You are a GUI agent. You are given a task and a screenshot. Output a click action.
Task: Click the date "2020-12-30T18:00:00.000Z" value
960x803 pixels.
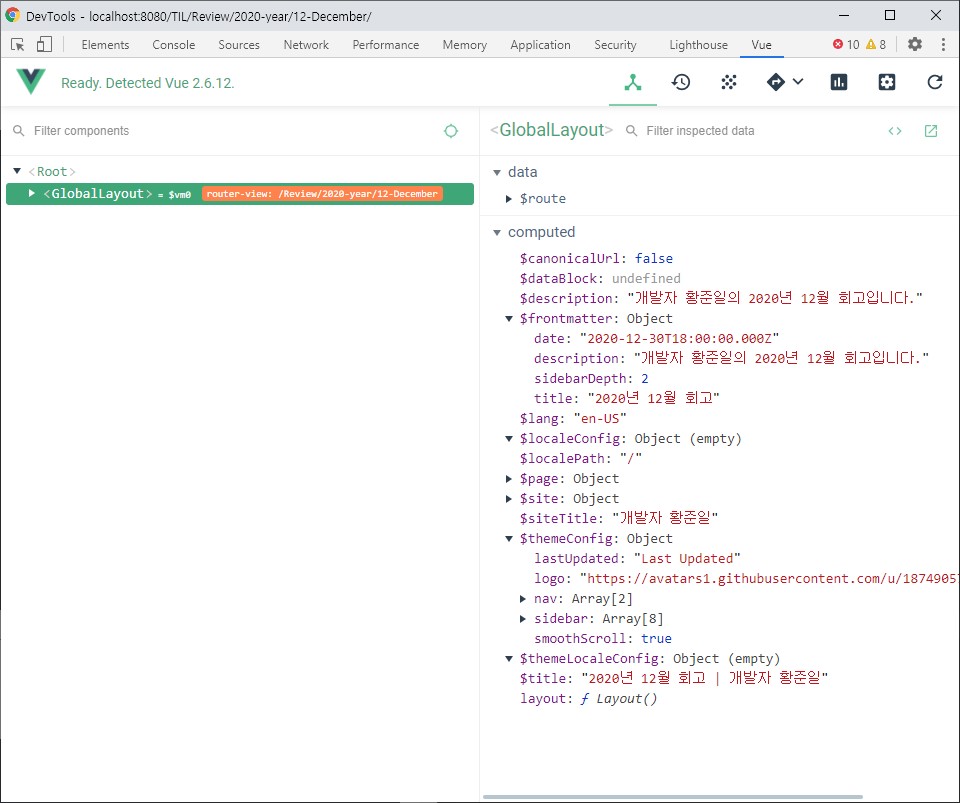(679, 338)
